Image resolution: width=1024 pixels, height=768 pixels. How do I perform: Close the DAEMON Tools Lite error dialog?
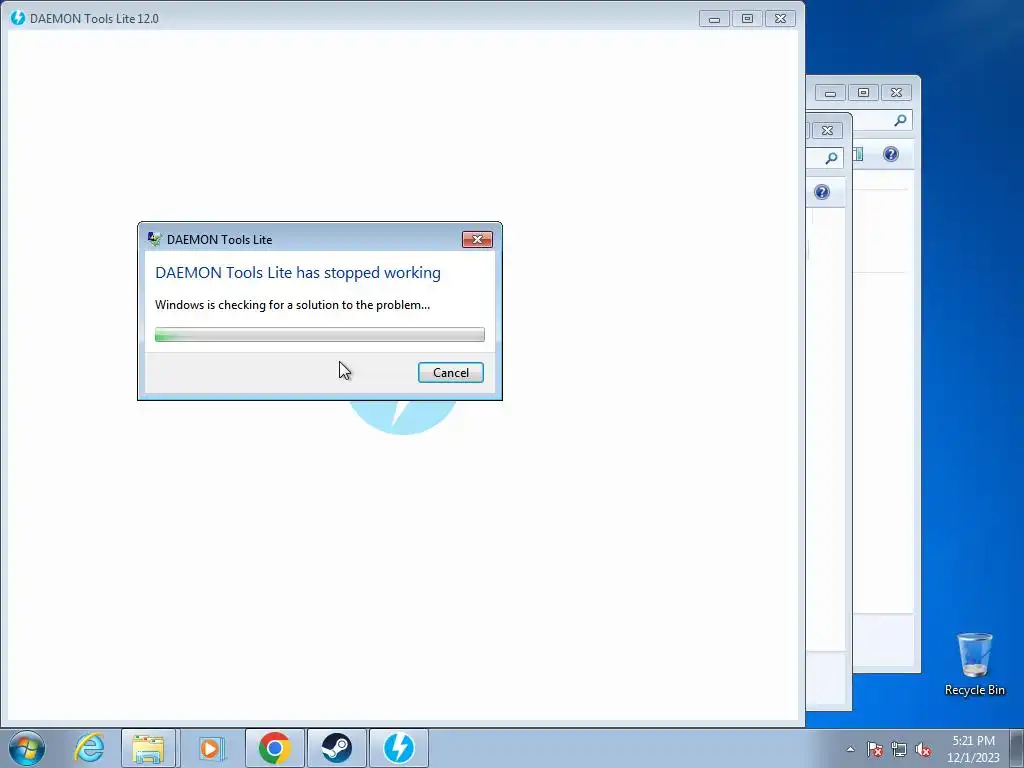coord(477,240)
